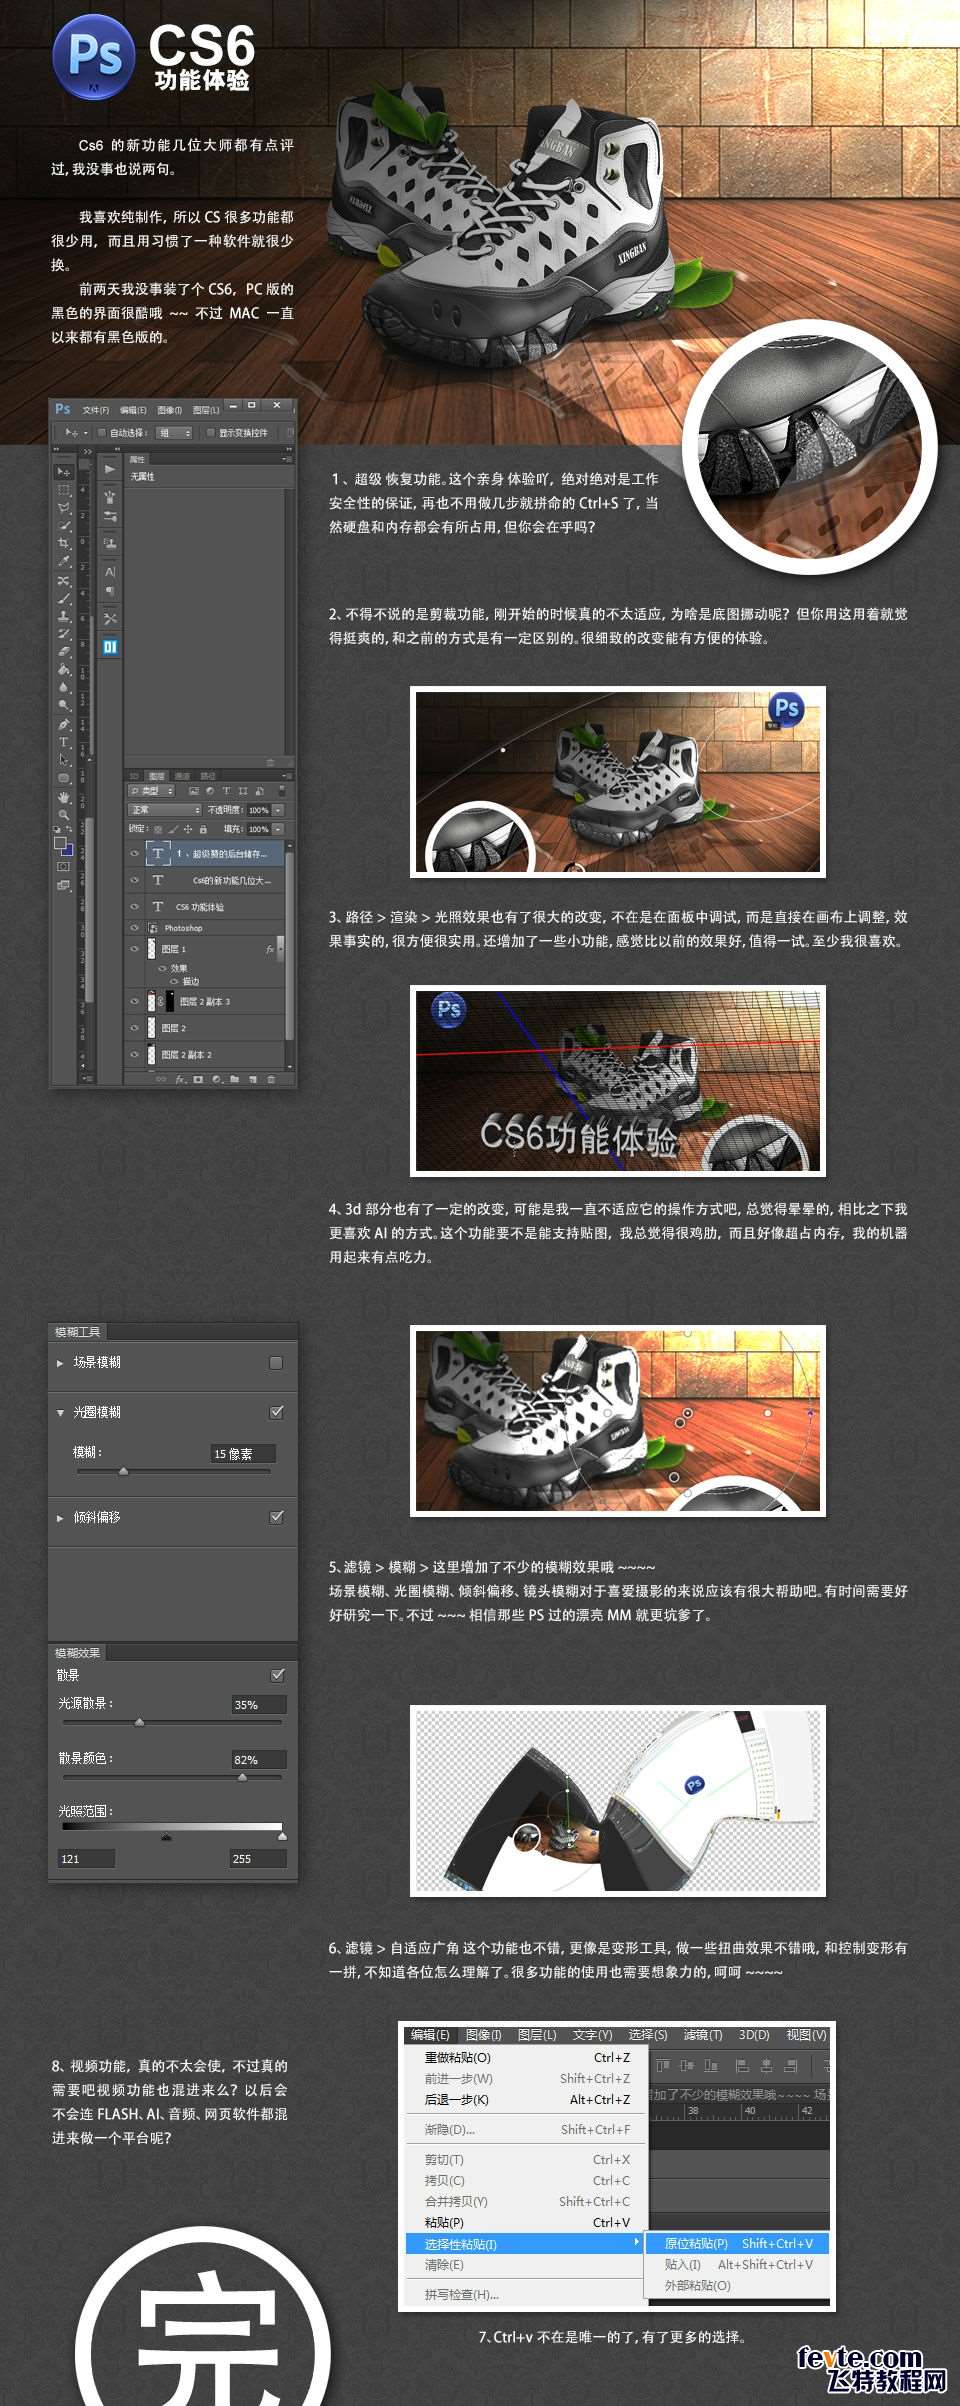Select the Crop tool

[63, 543]
